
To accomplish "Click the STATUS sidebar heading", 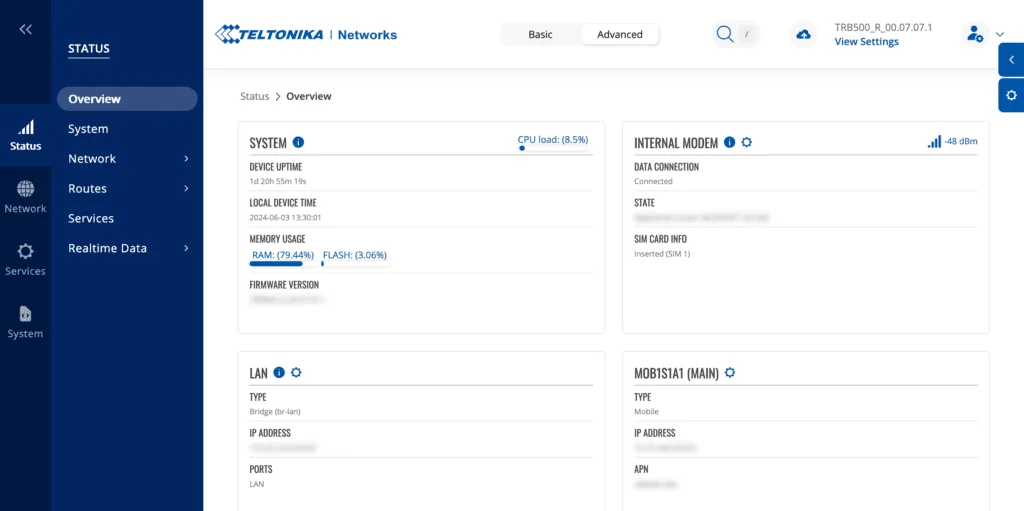I will 89,48.
